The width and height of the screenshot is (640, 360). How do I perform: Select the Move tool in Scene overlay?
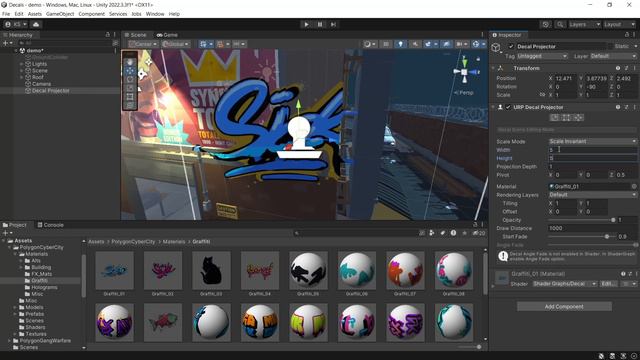[130, 71]
